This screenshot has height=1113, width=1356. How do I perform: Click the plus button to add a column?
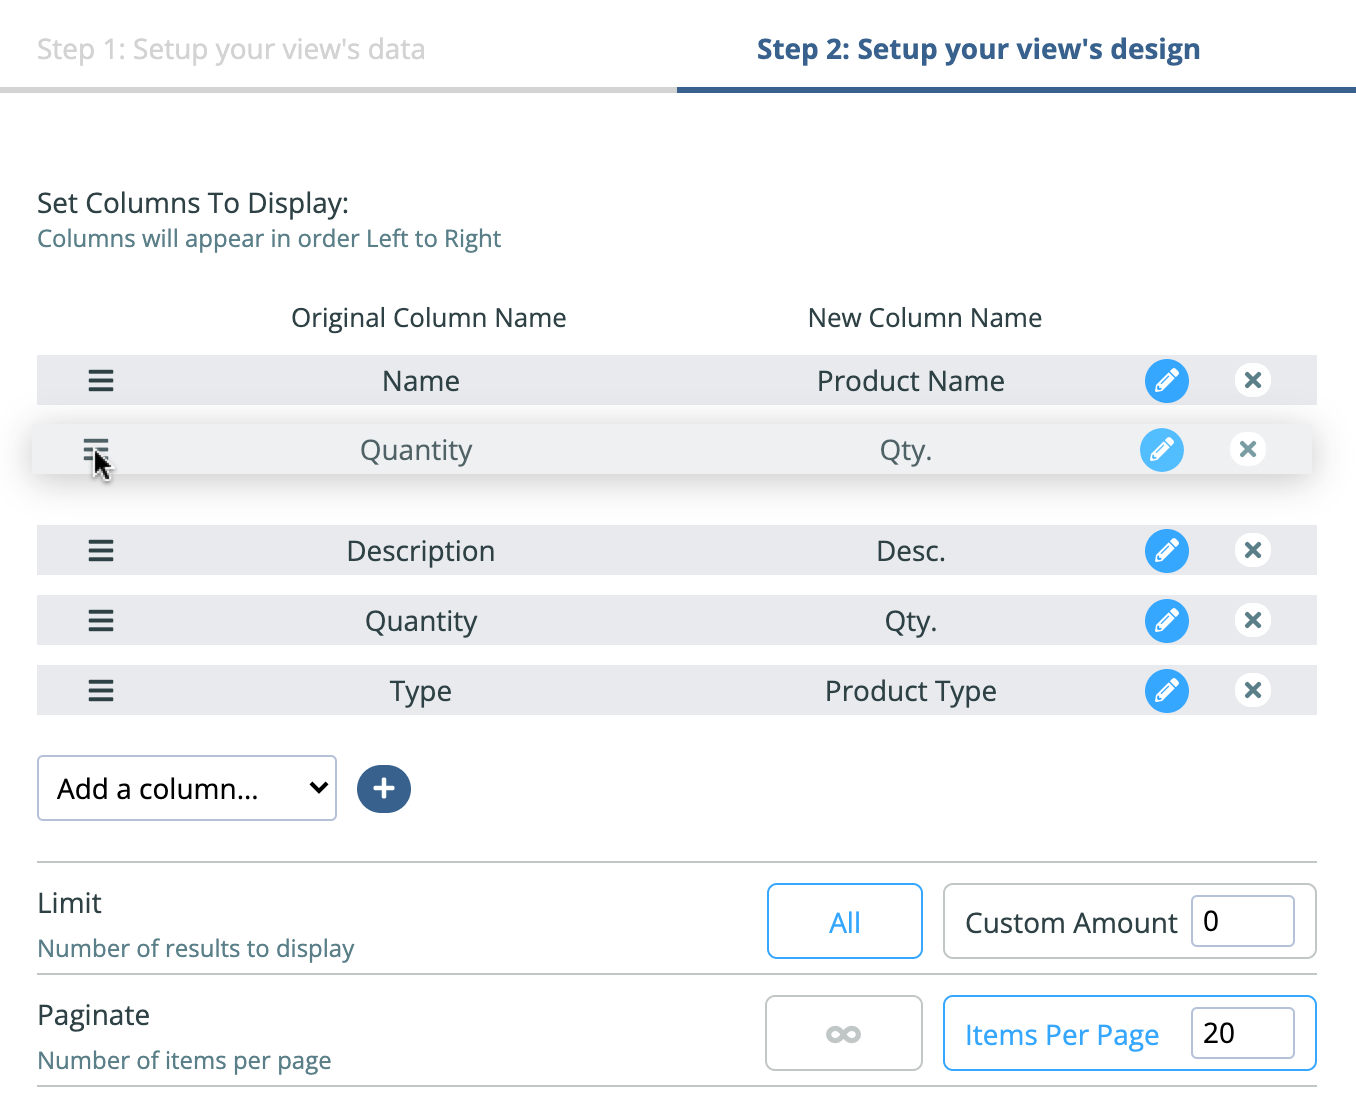click(x=384, y=789)
